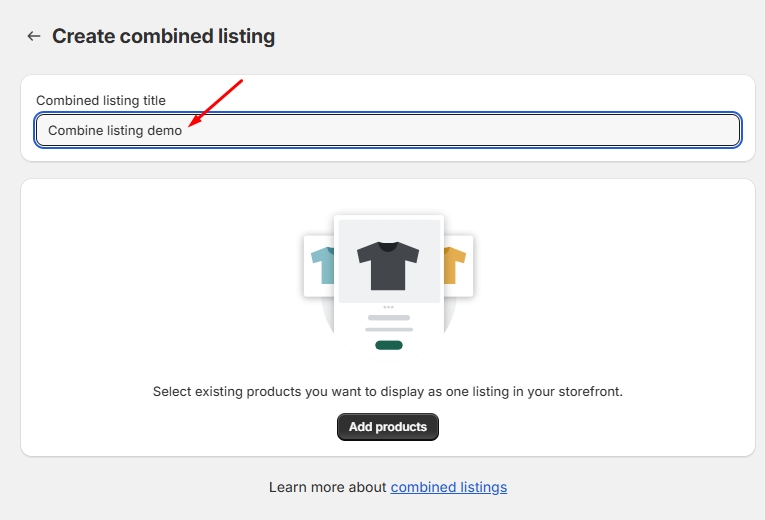The width and height of the screenshot is (765, 520).
Task: Click the back arrow beside Create combined listing
Action: pos(34,36)
